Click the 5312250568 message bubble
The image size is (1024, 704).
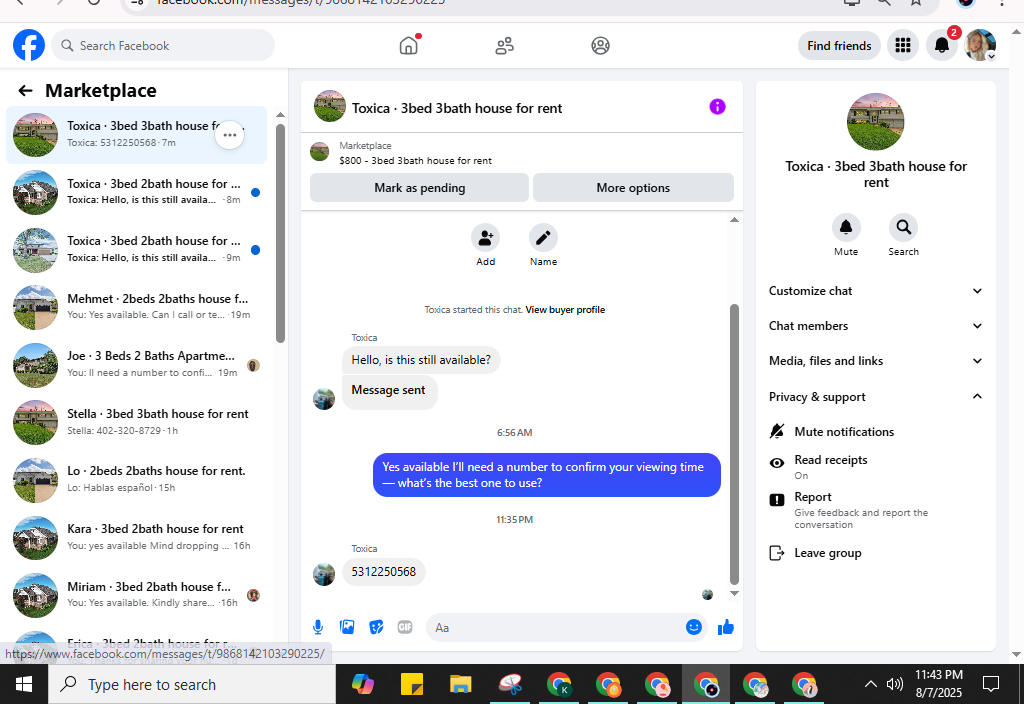383,572
